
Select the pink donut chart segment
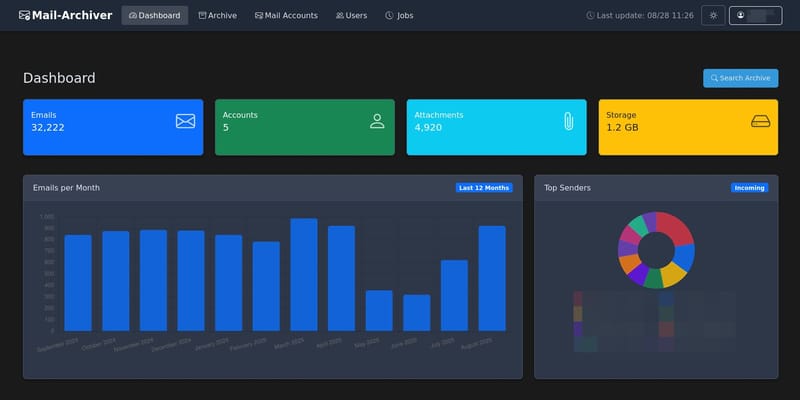point(630,235)
